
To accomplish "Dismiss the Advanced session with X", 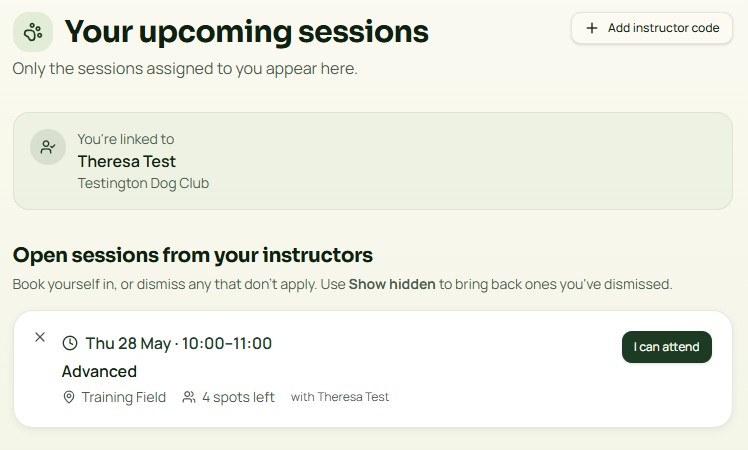I will tap(40, 337).
